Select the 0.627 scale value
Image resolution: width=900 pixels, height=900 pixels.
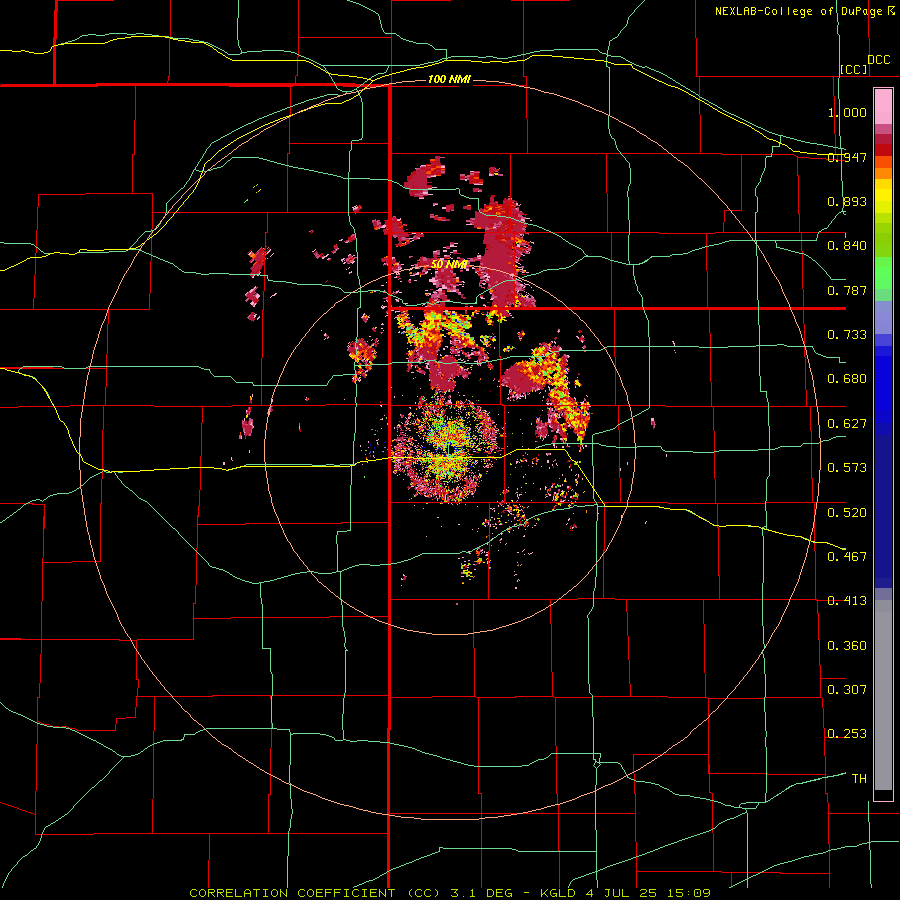click(x=847, y=424)
